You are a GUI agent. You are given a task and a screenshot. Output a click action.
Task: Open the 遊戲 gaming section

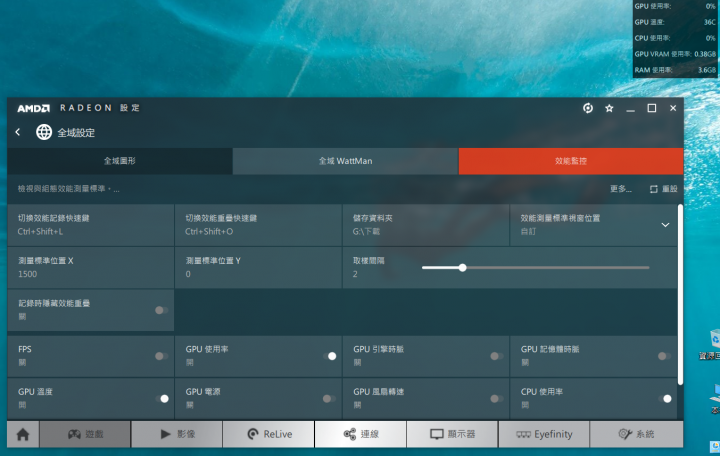click(85, 434)
